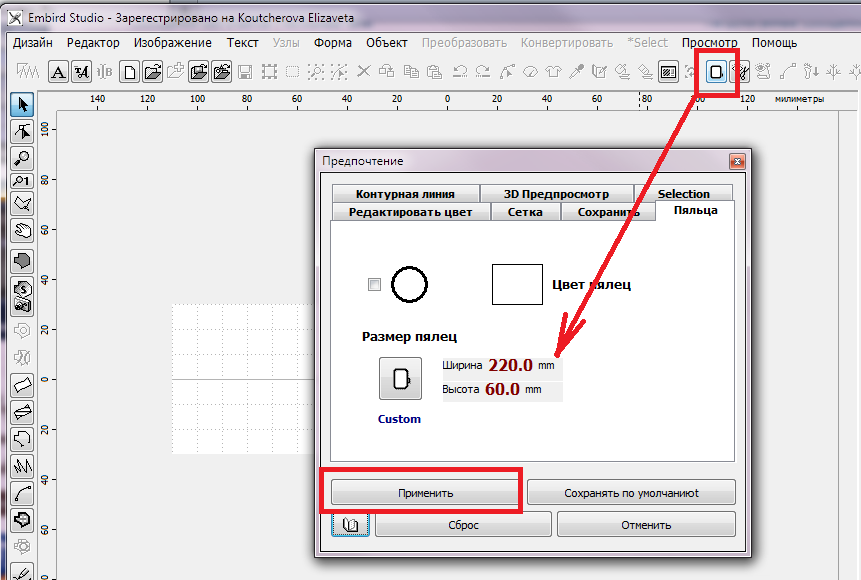
Task: Click the Цвет пялец color swatch
Action: tap(517, 285)
